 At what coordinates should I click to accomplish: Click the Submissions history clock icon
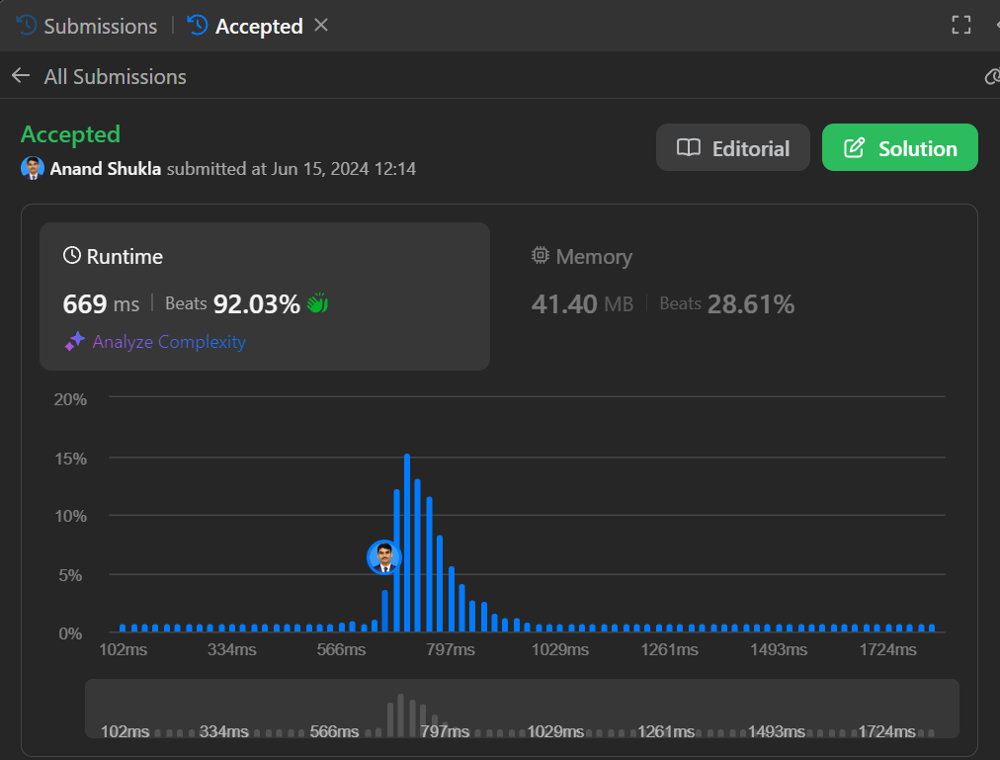point(27,26)
